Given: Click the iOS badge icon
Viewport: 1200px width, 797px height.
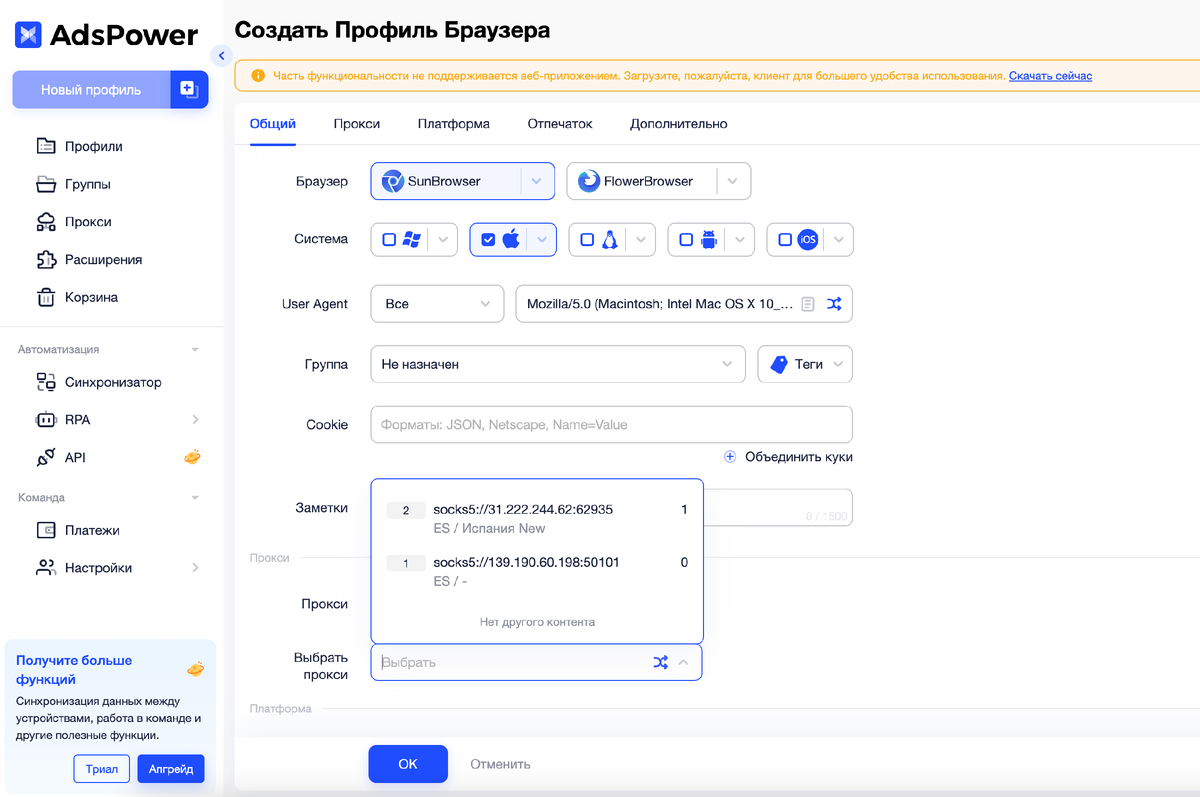Looking at the screenshot, I should [x=808, y=240].
